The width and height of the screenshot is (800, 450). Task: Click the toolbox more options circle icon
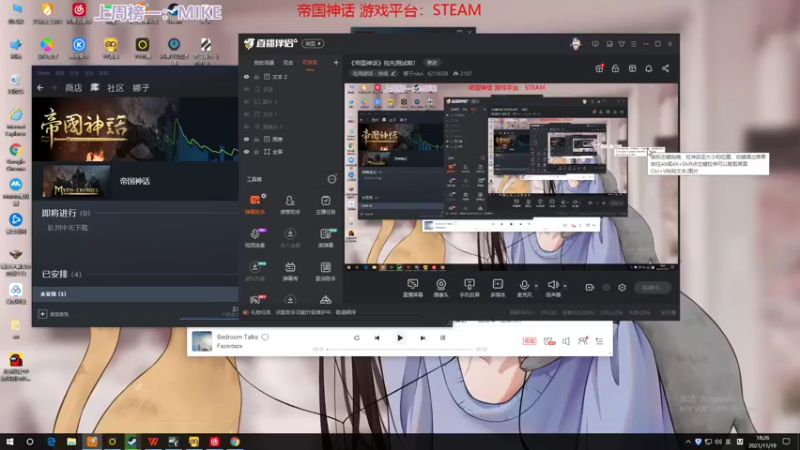(332, 179)
